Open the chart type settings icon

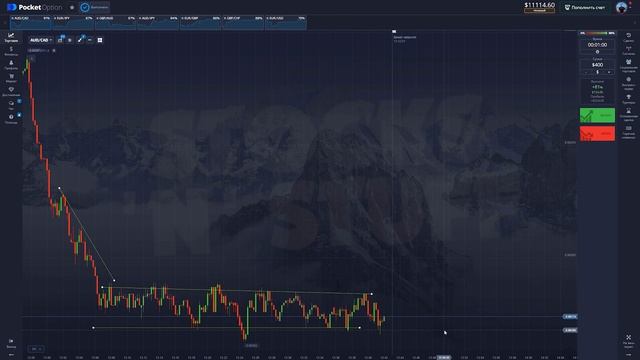coord(60,40)
